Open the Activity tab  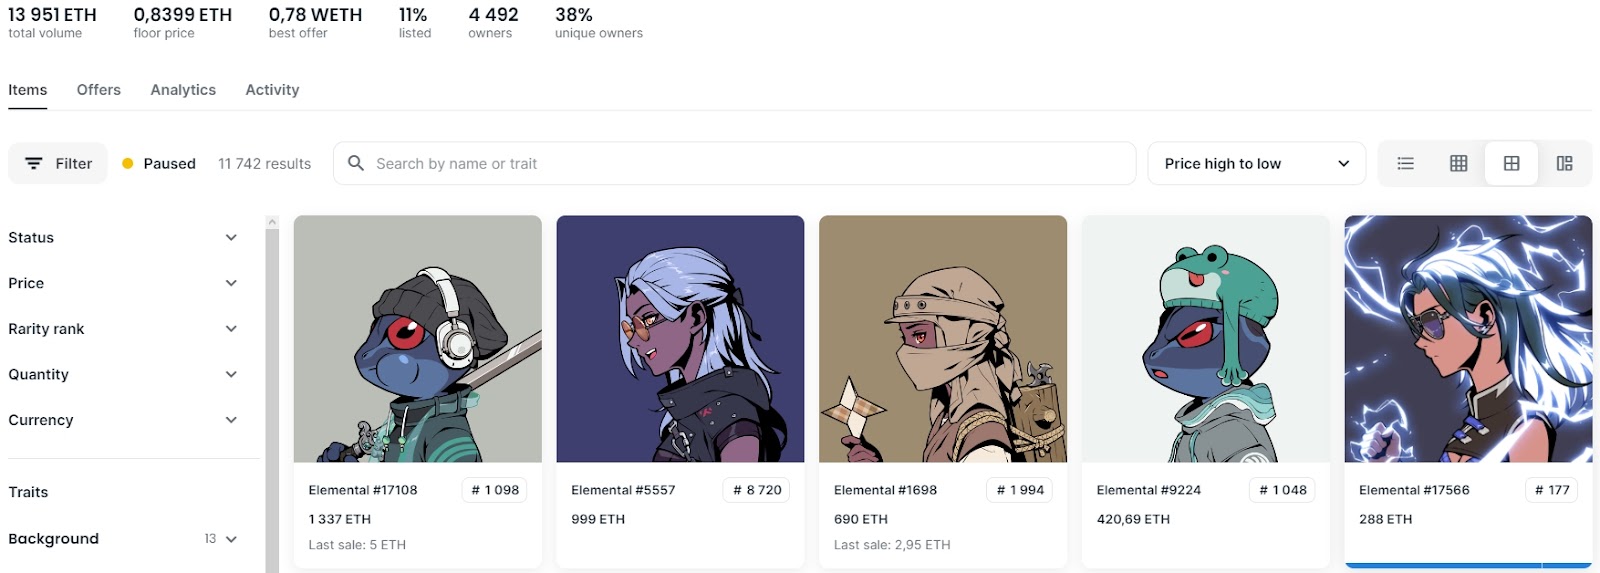272,90
